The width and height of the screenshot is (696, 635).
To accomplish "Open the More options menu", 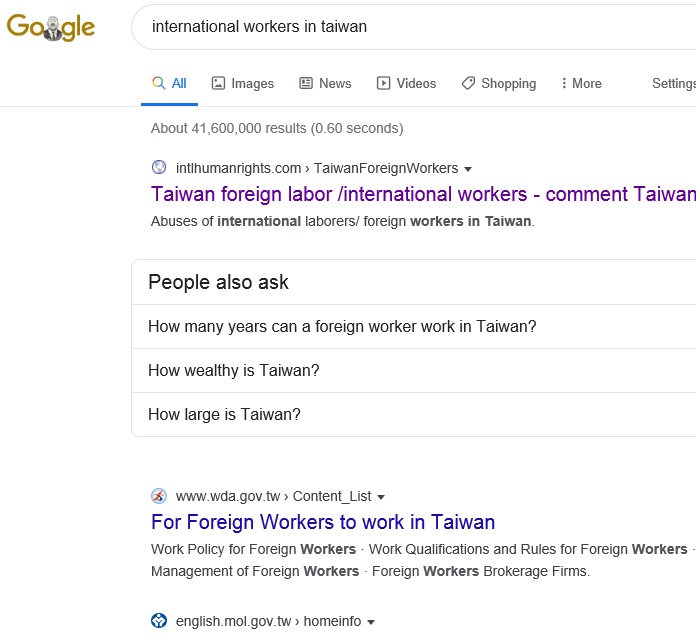I will click(x=581, y=84).
